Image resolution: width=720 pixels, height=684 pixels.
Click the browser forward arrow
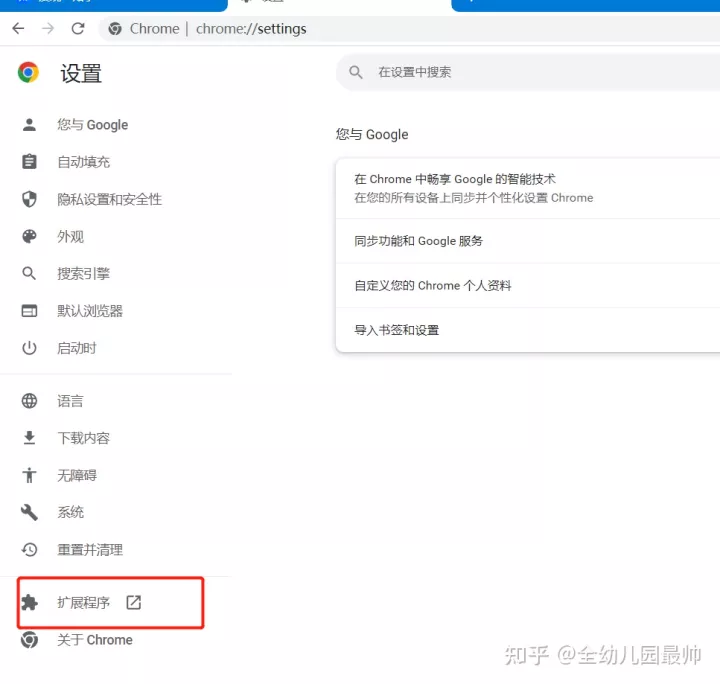(x=48, y=28)
